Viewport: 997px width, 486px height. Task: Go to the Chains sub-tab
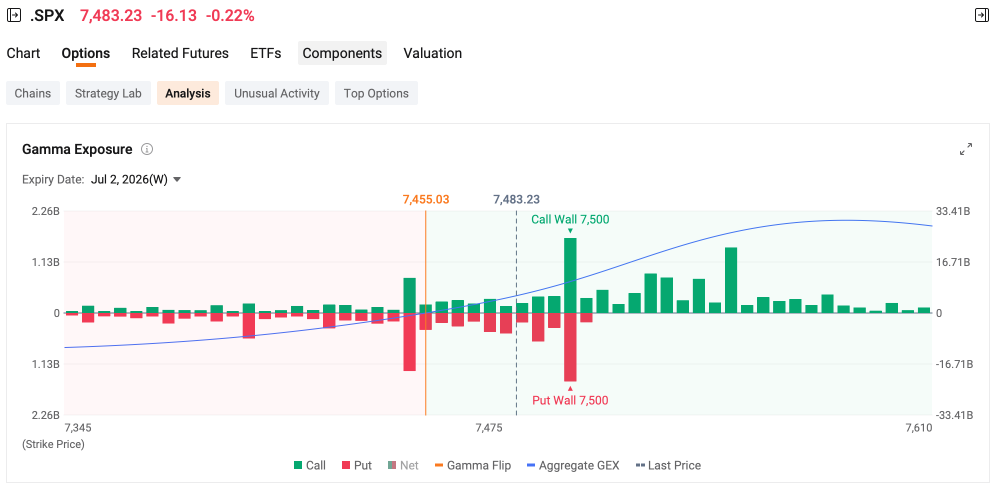[32, 93]
